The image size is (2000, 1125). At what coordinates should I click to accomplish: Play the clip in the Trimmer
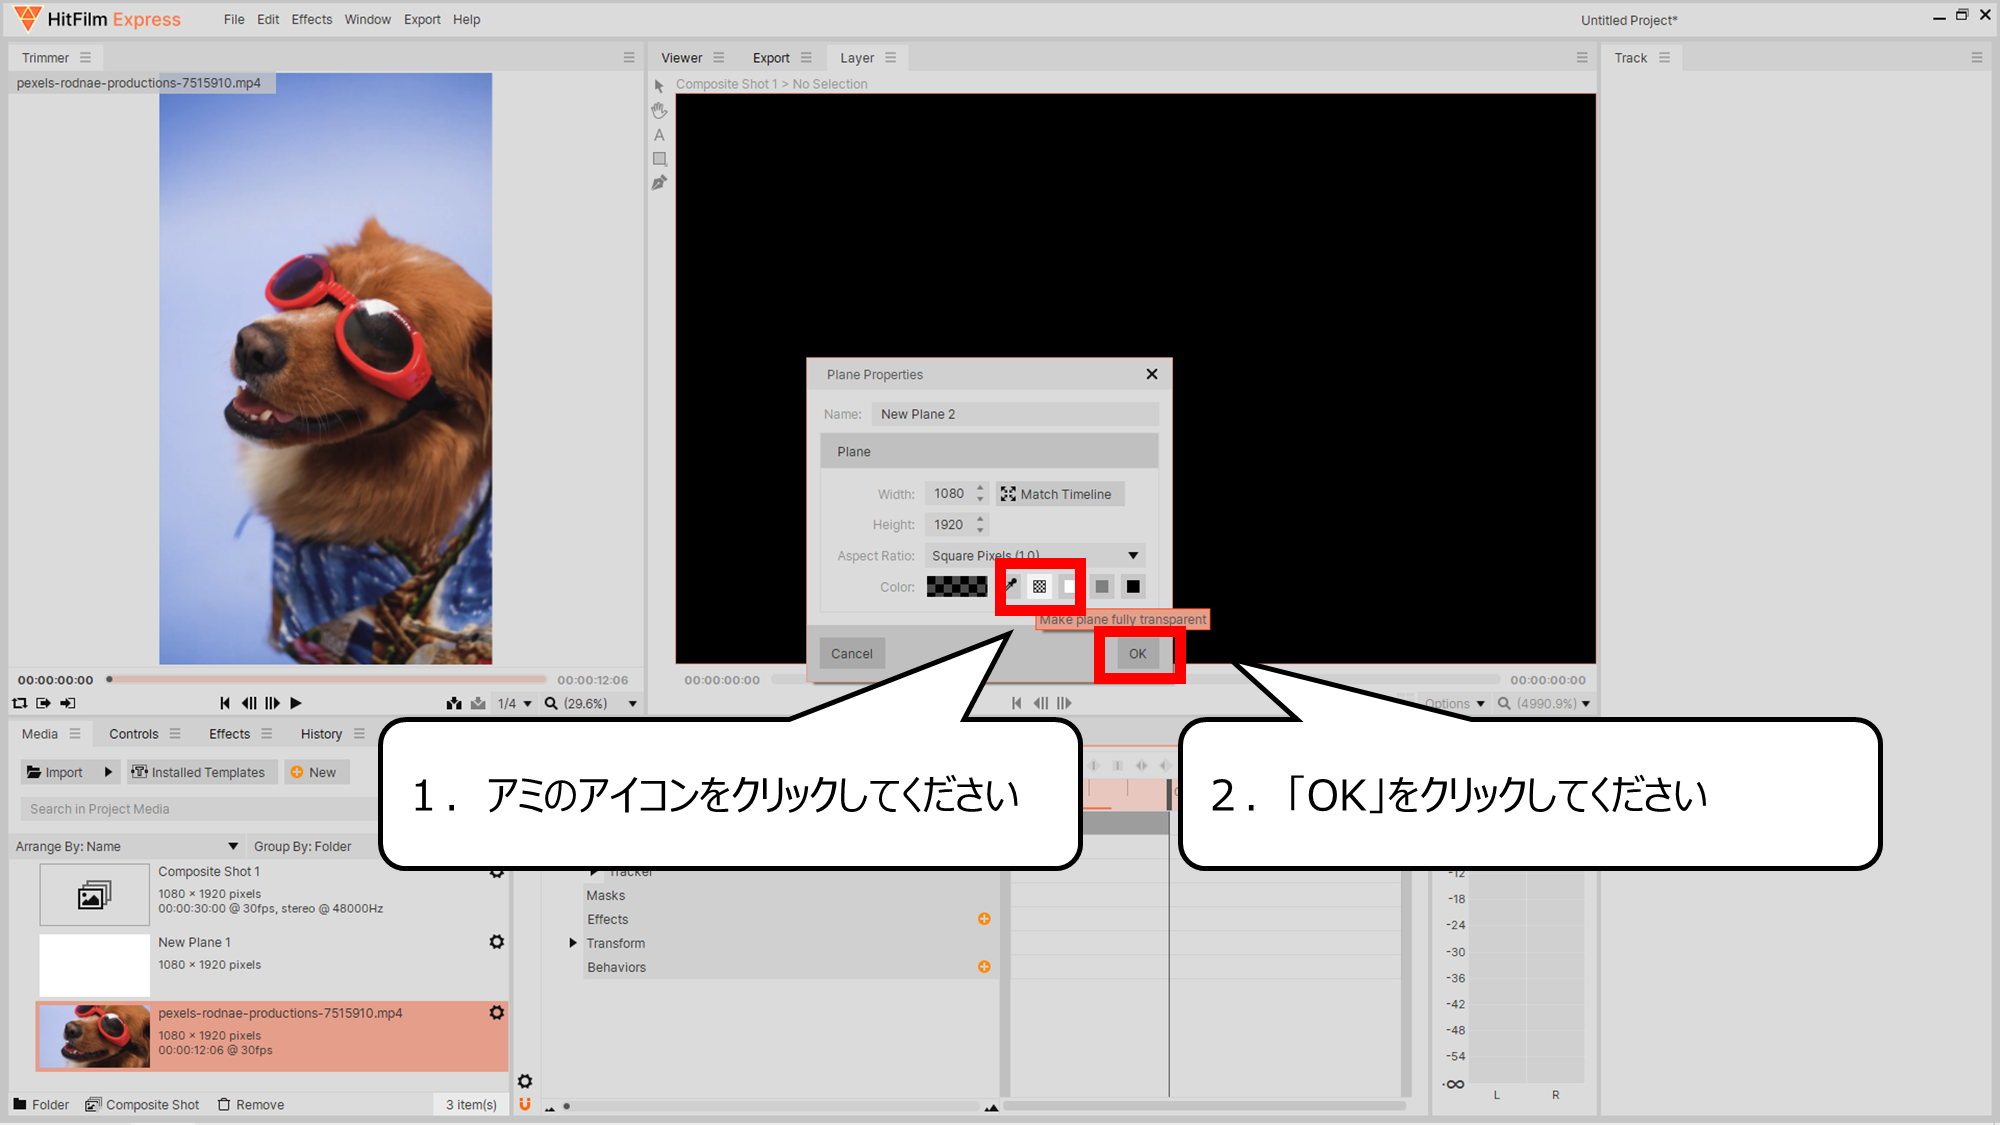click(x=296, y=703)
